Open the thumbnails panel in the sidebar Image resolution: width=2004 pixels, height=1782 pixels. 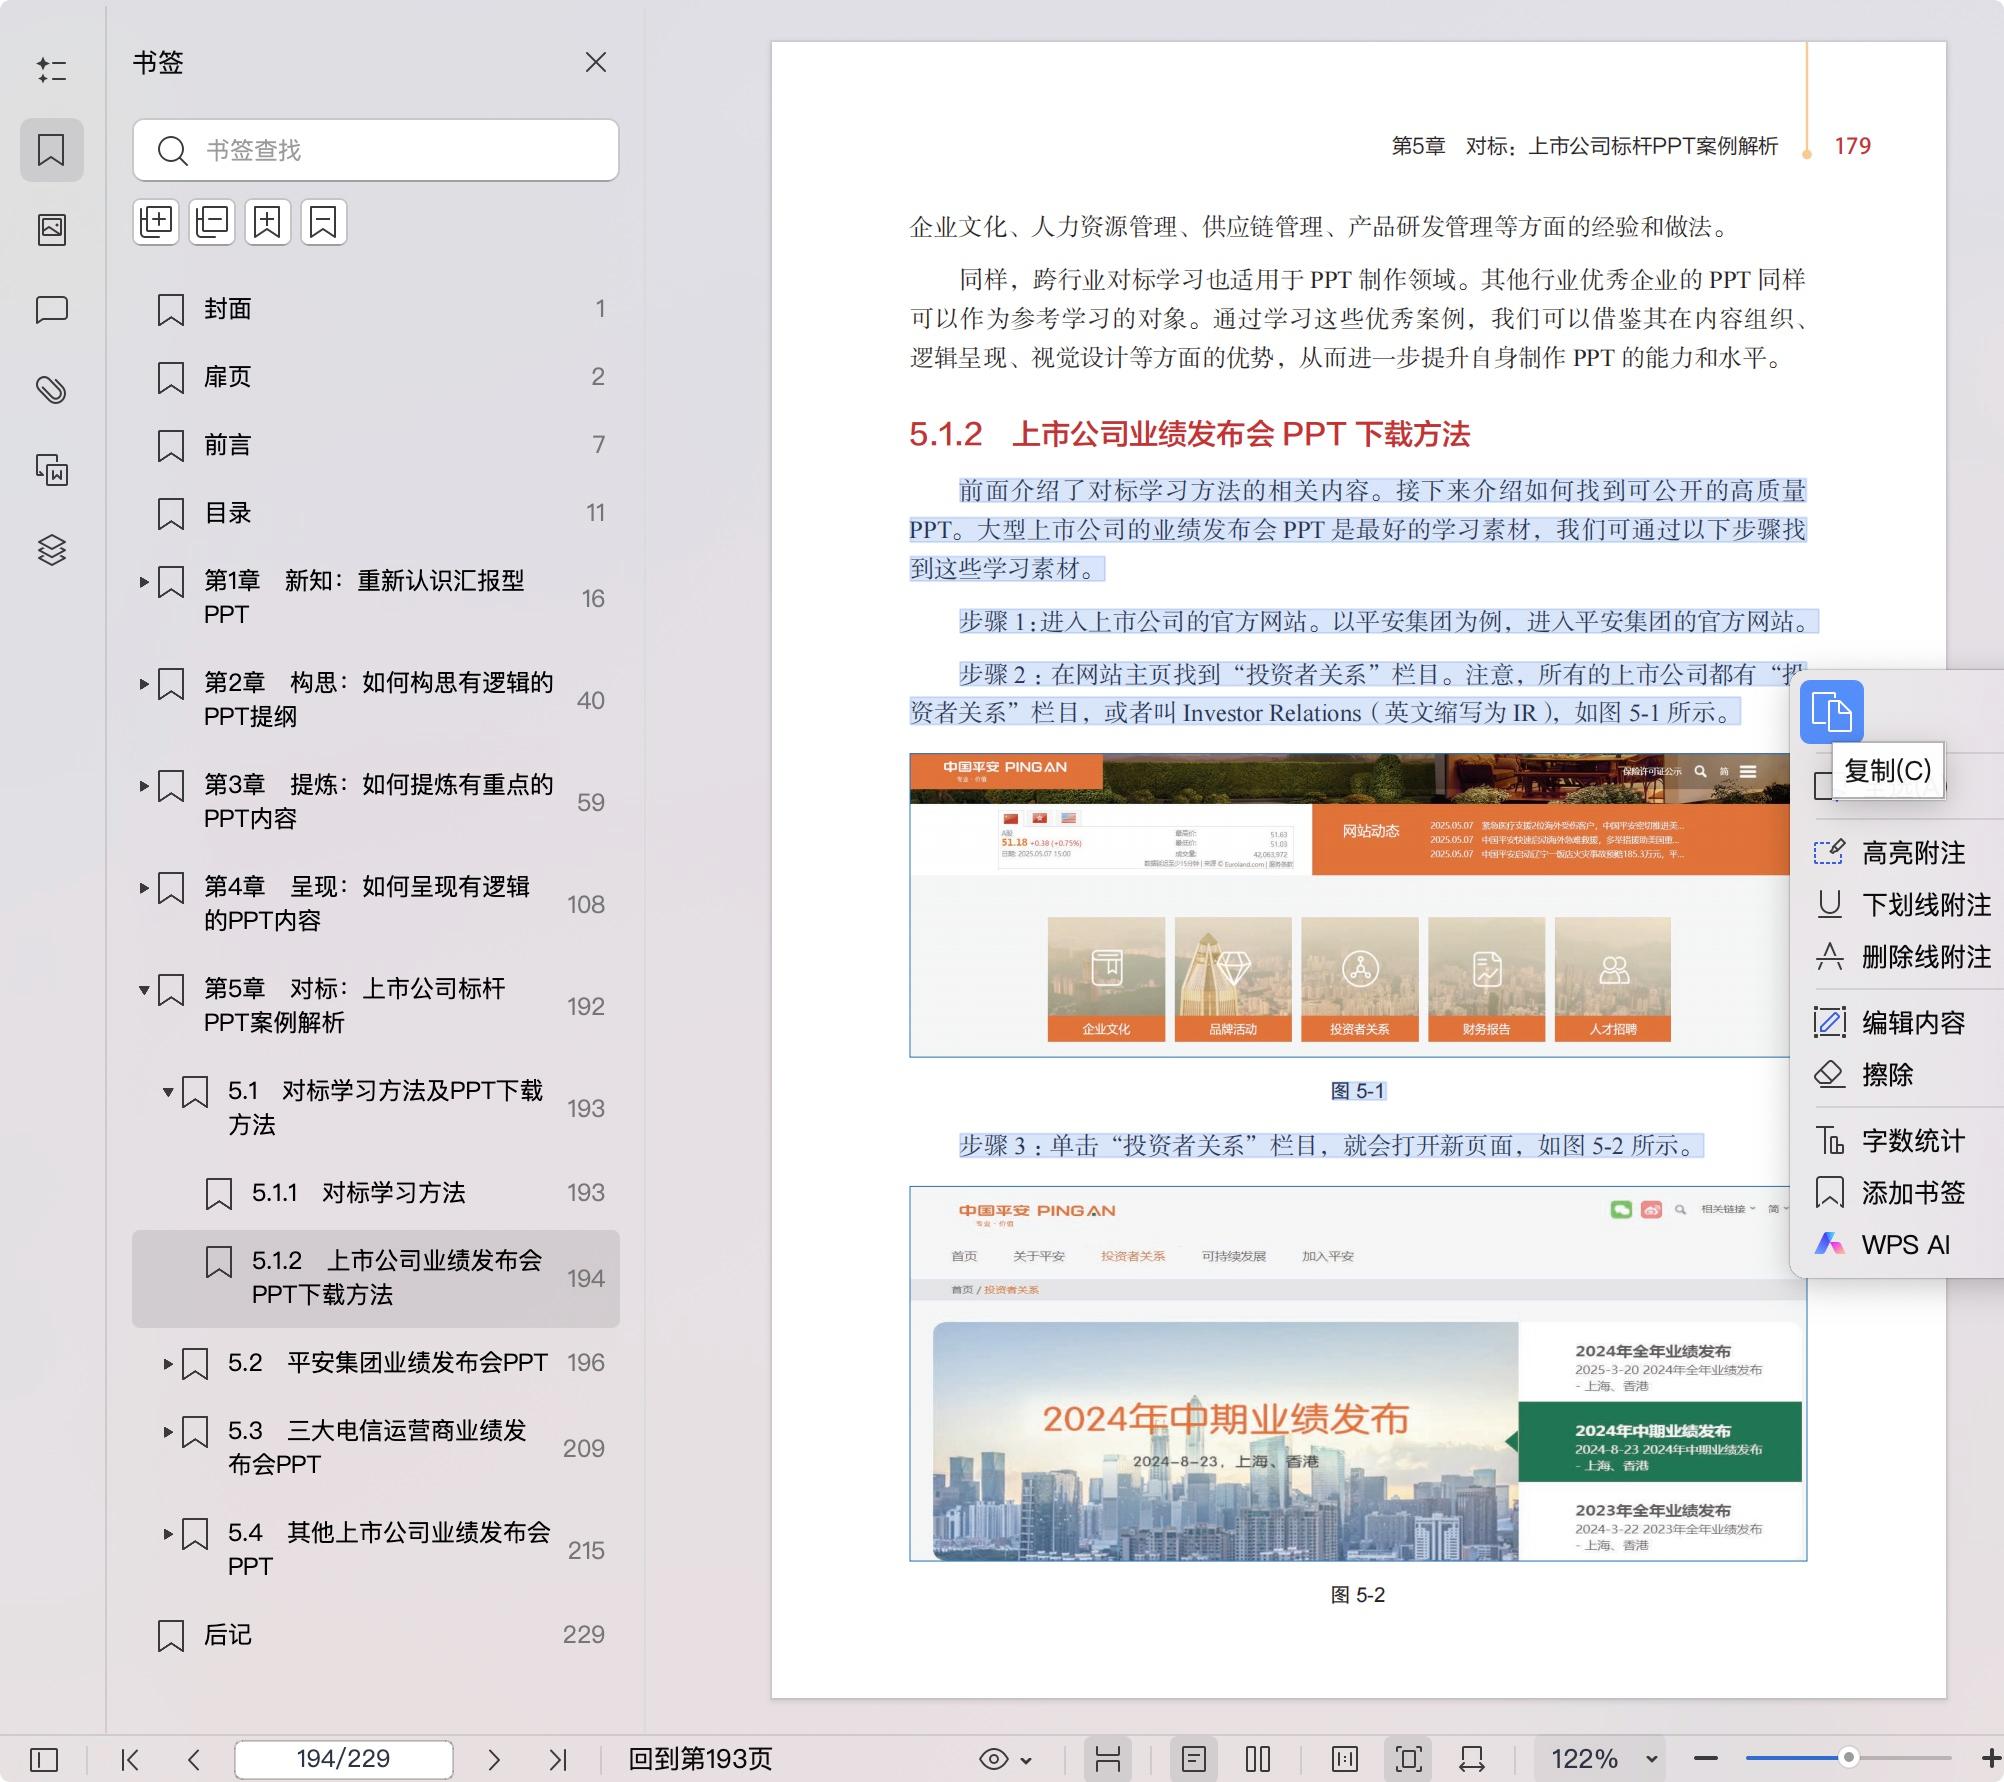[x=52, y=229]
